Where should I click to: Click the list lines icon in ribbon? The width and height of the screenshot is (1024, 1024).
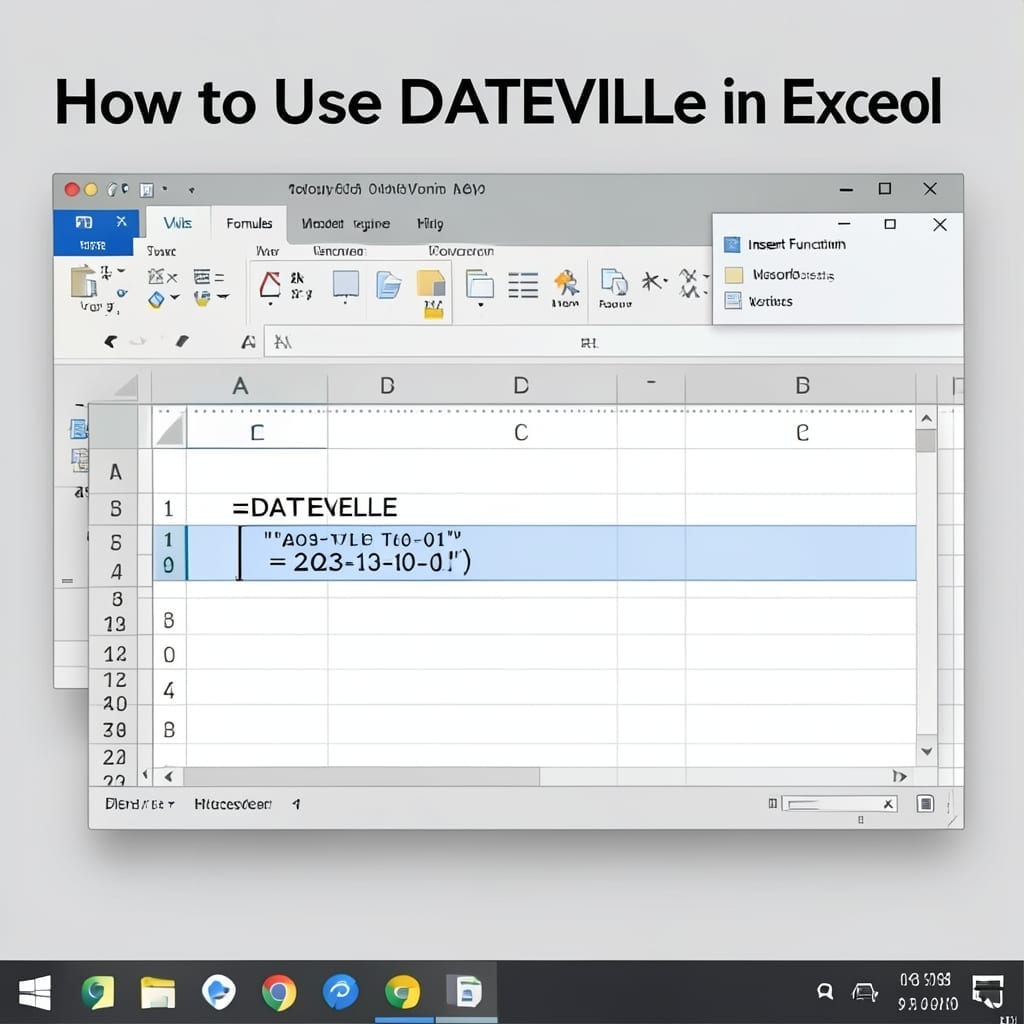click(x=523, y=285)
